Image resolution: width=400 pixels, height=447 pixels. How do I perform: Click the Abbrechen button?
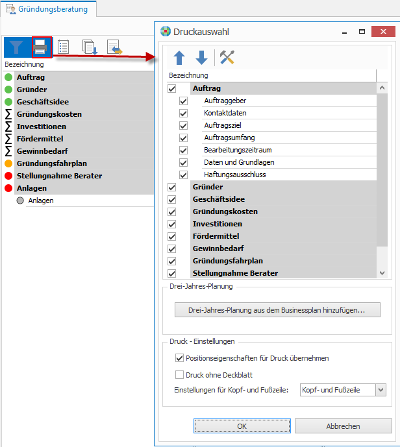coord(343,426)
